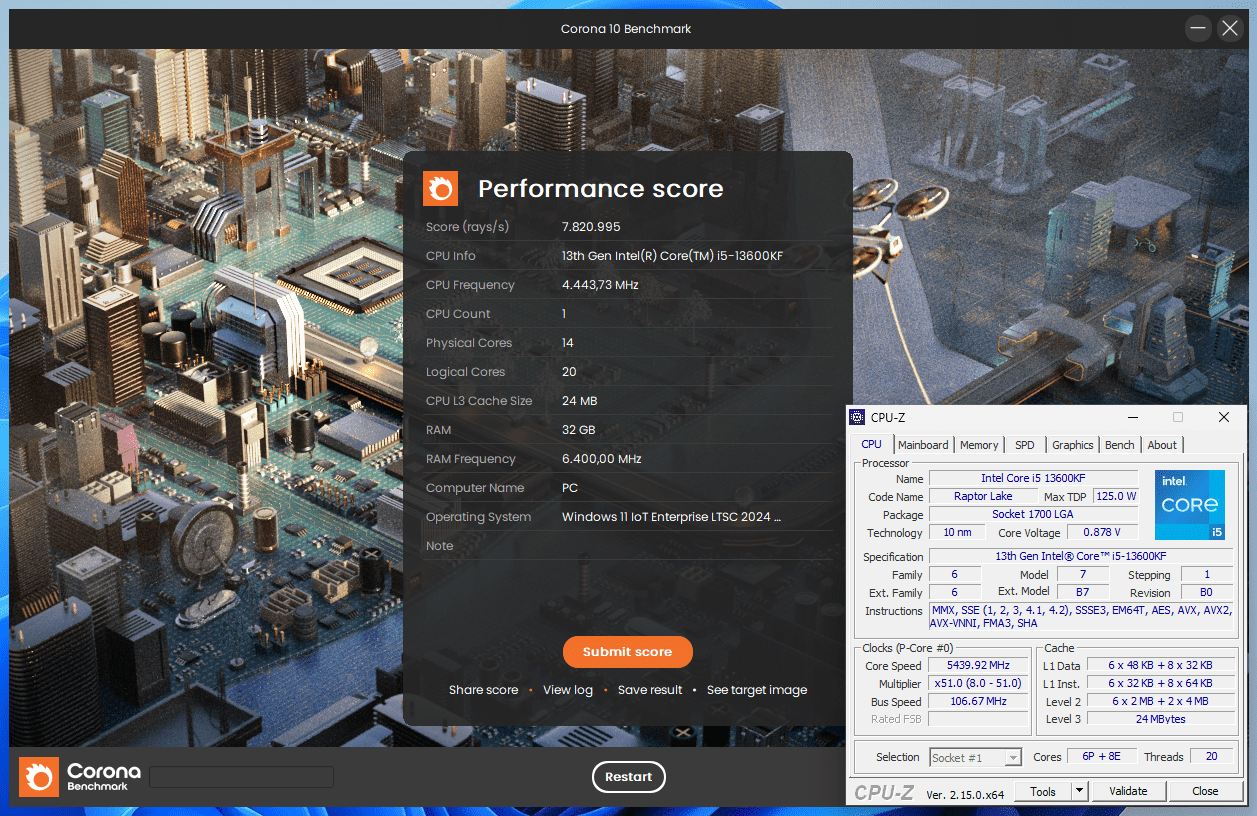Click the Revision value B0
The width and height of the screenshot is (1257, 816).
click(x=1206, y=592)
